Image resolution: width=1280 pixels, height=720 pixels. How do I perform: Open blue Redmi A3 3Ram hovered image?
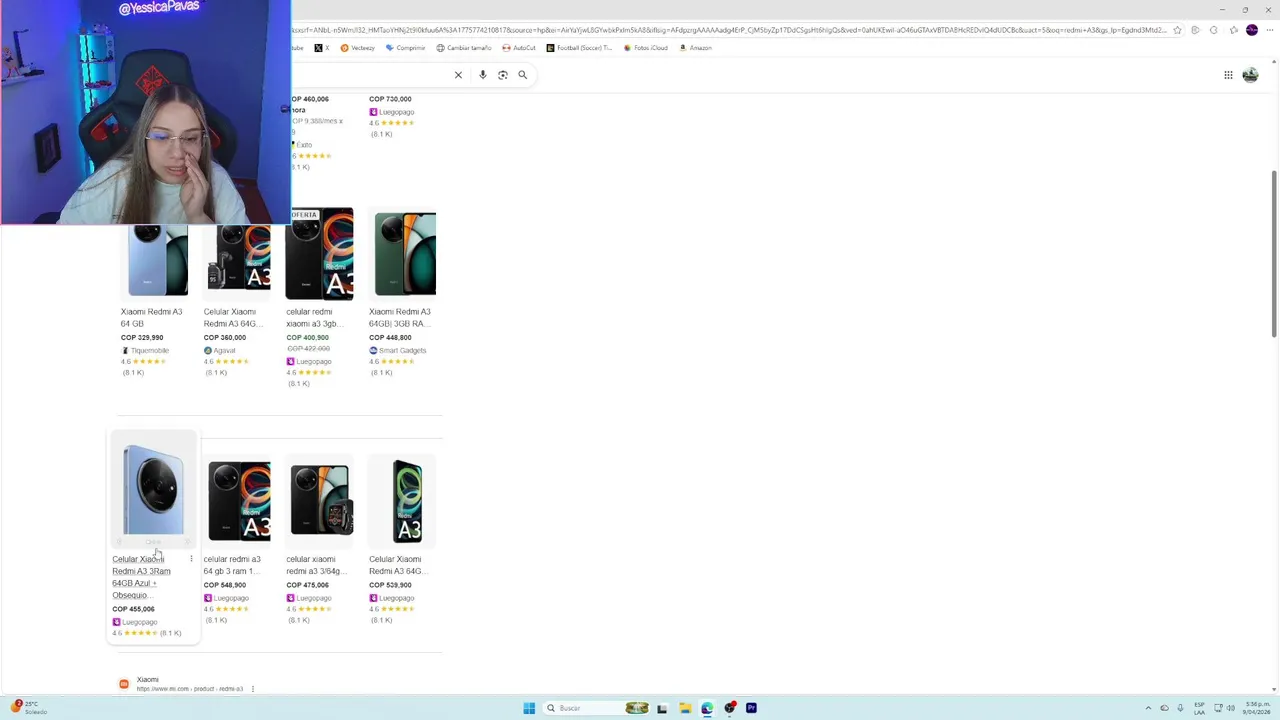(x=153, y=491)
